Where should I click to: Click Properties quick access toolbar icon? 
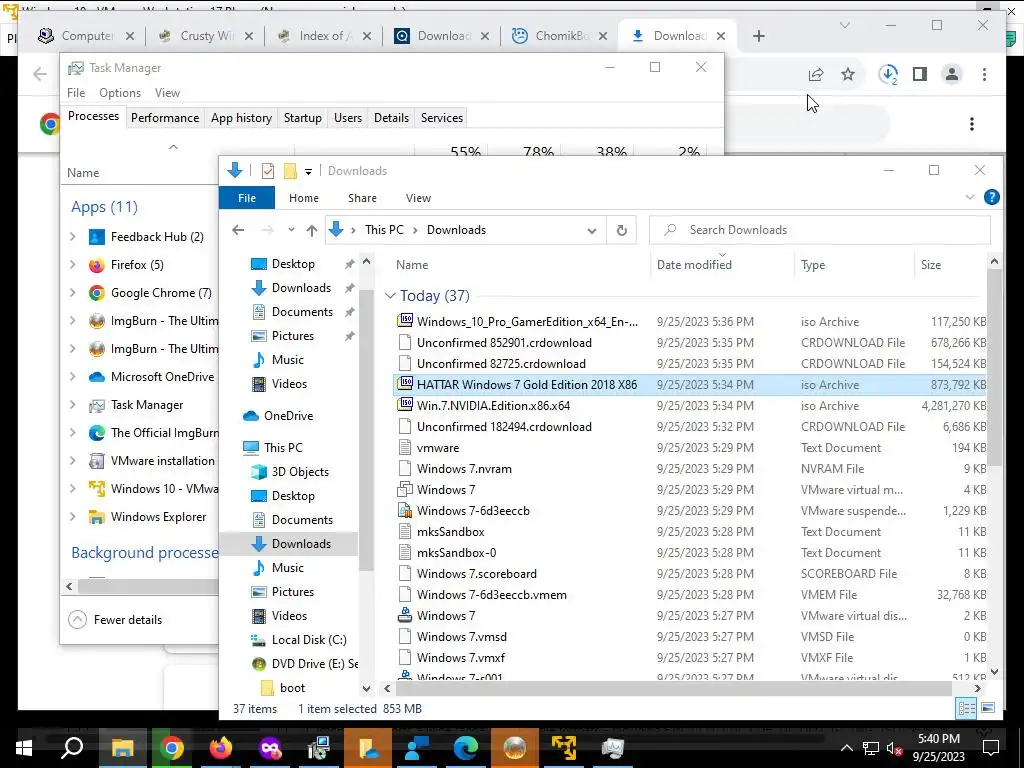[x=268, y=171]
